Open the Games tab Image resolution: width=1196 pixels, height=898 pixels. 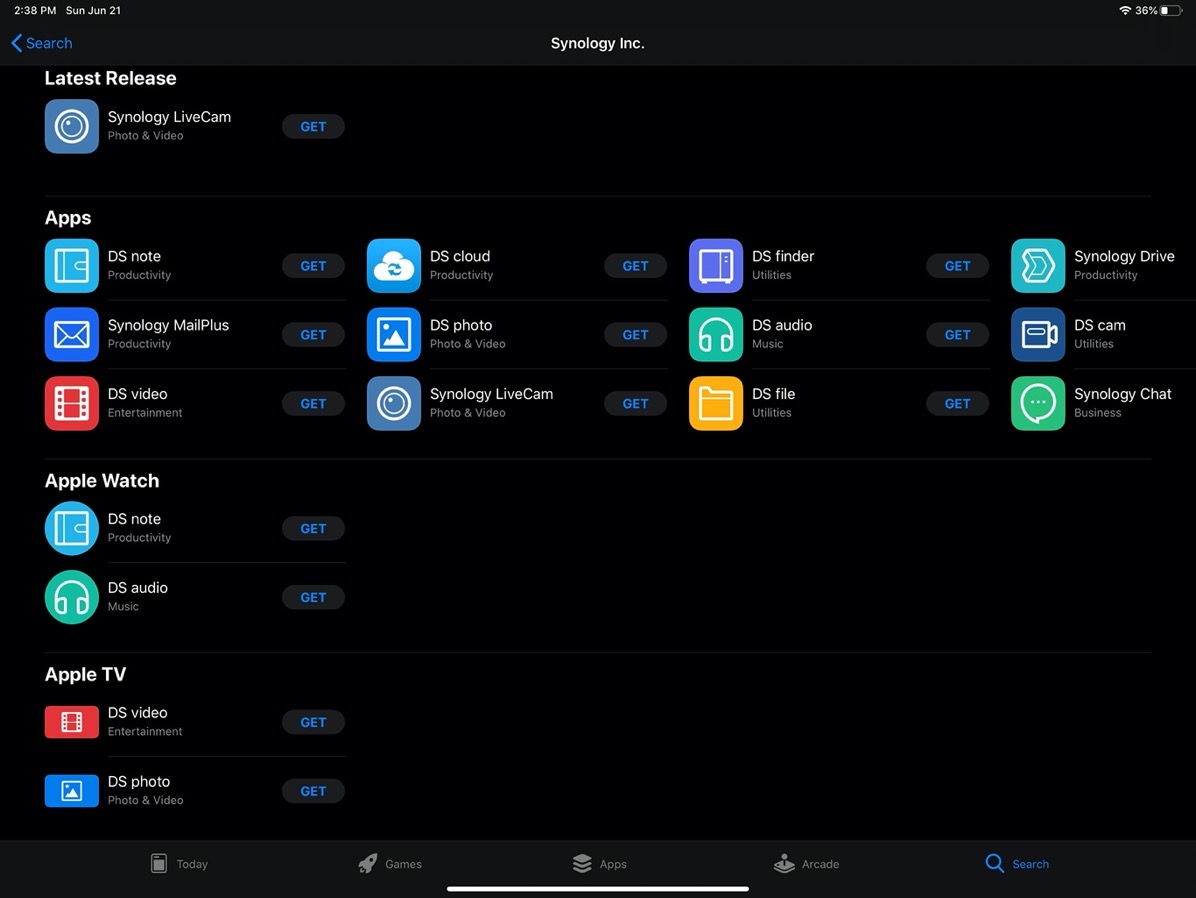pos(390,864)
